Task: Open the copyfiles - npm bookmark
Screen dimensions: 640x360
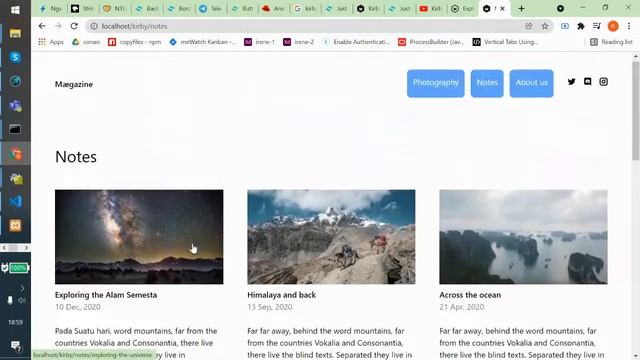Action: (x=135, y=42)
